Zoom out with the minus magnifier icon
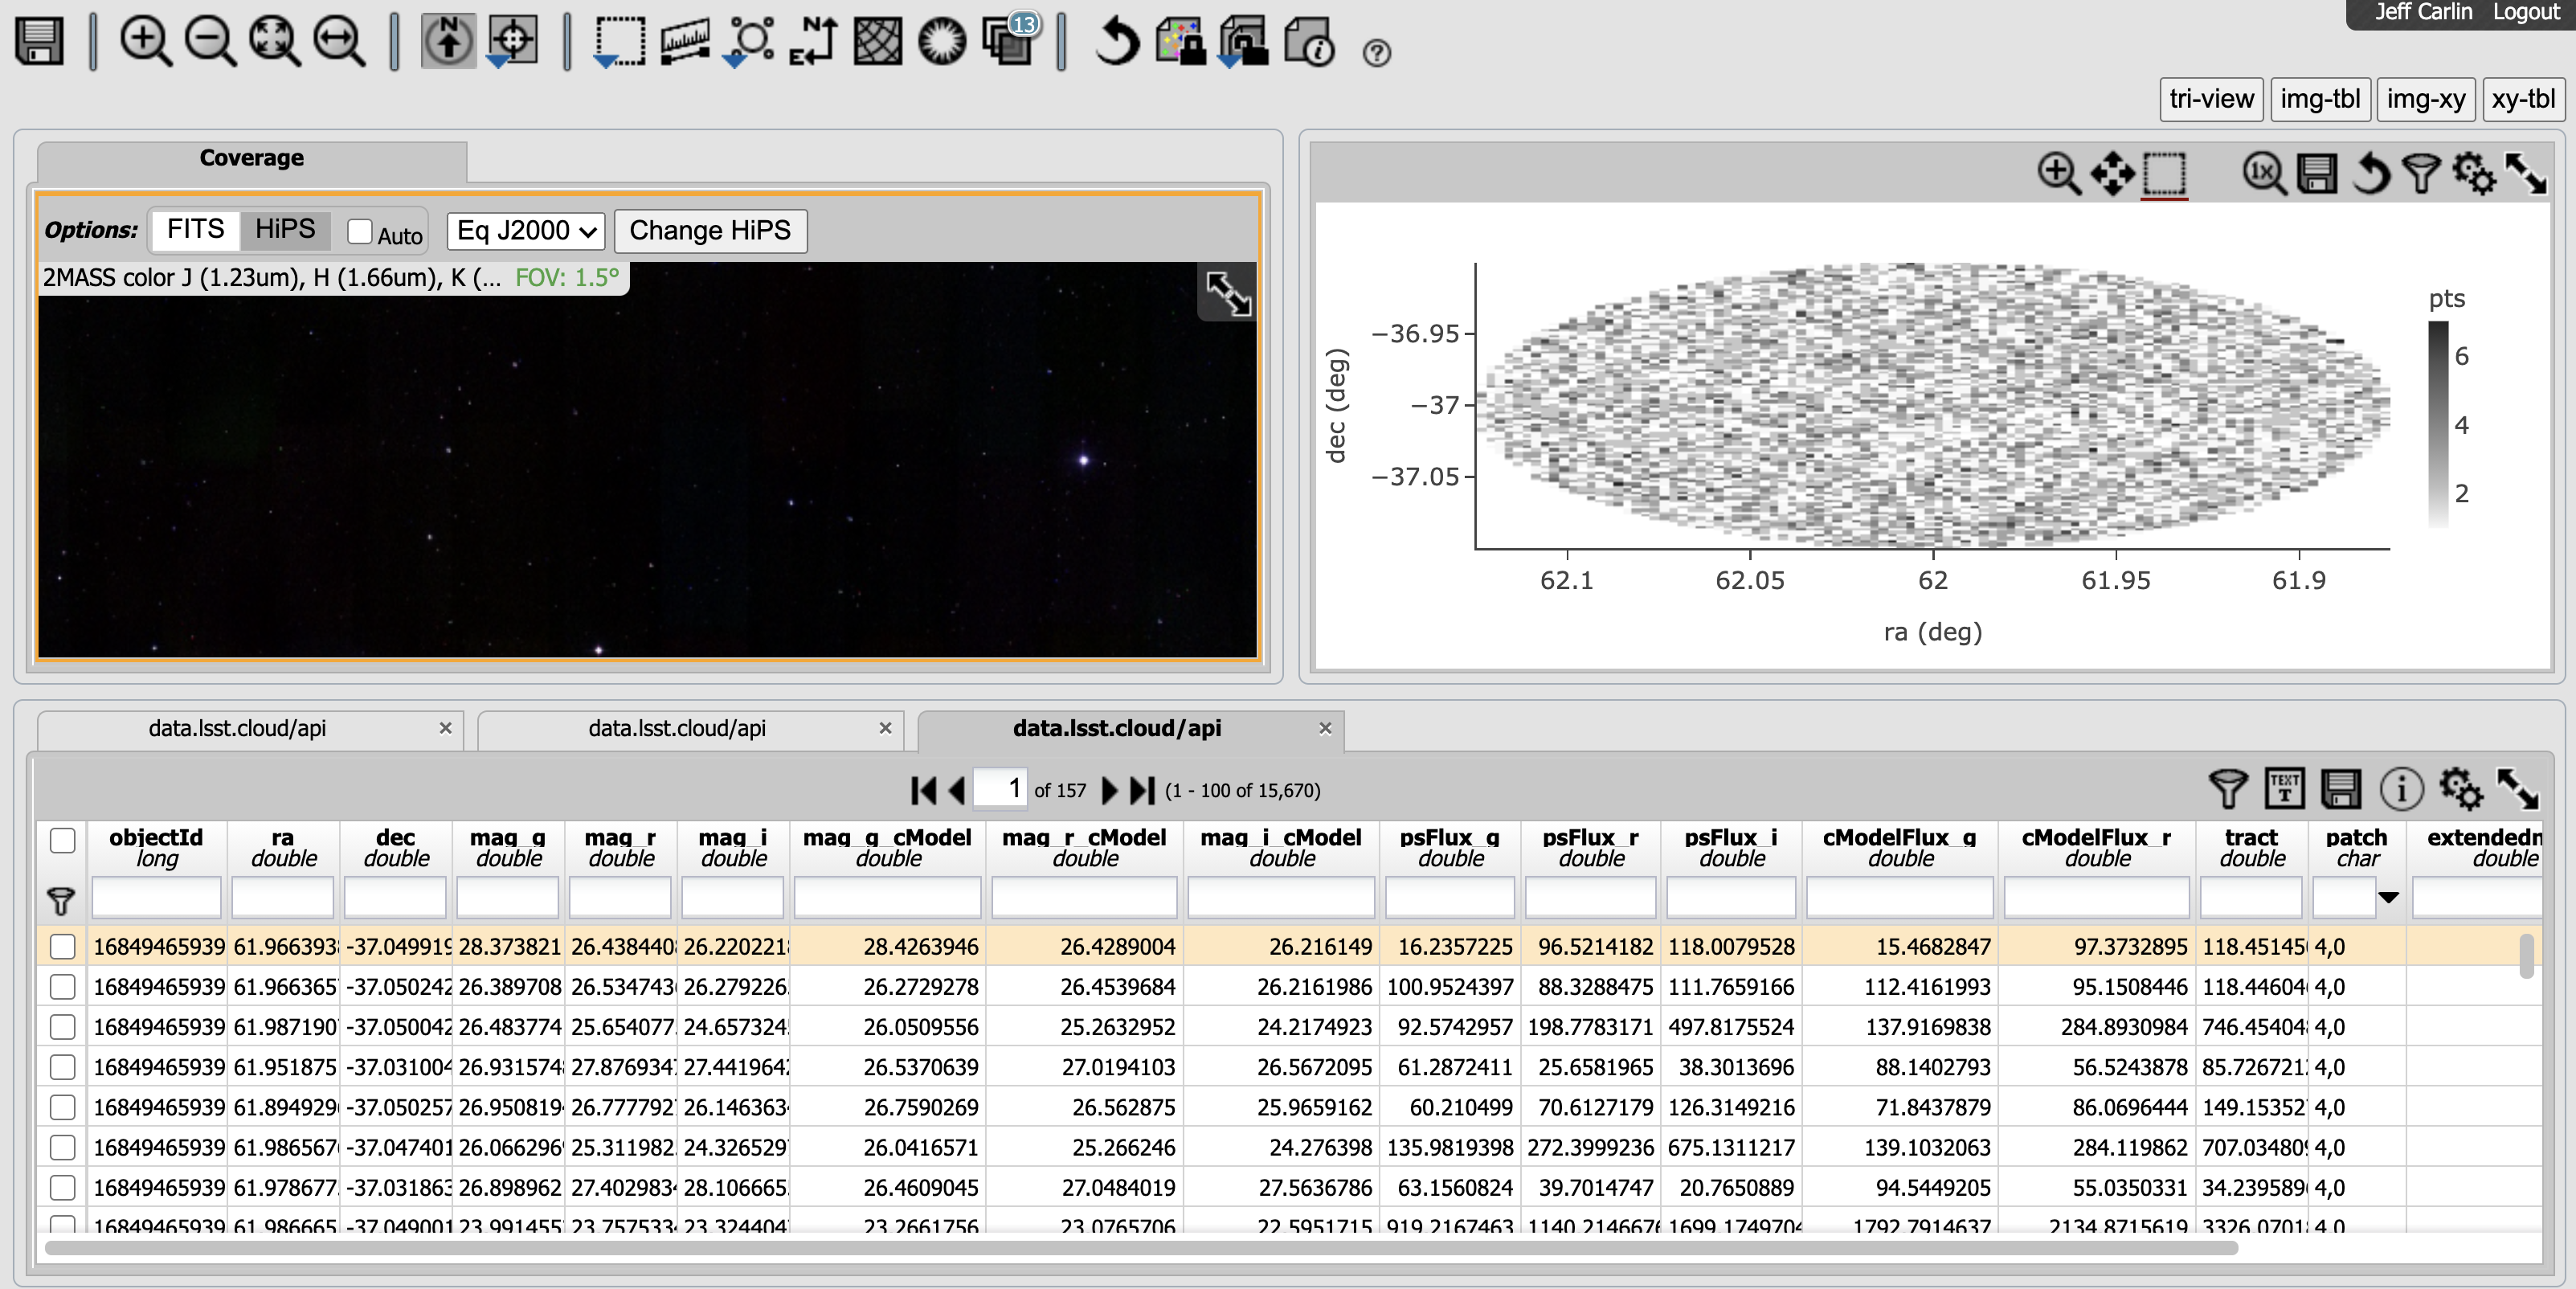 coord(211,42)
